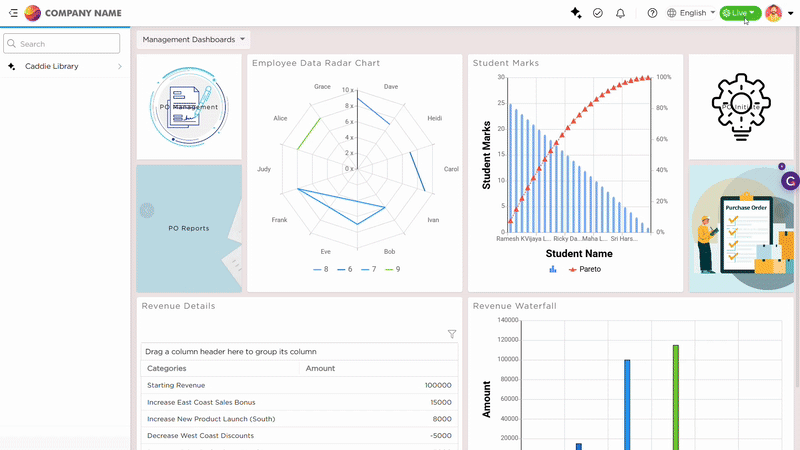The image size is (800, 450).
Task: Click the filter icon in Revenue Details
Action: point(452,334)
